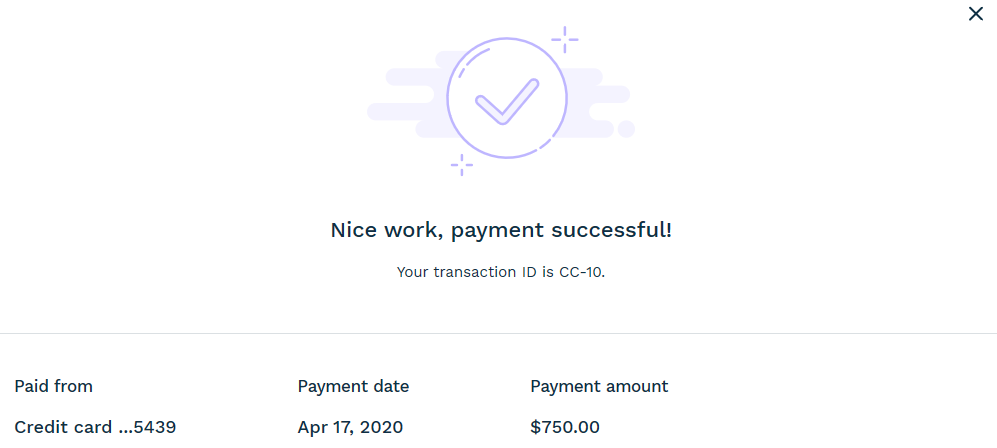
Task: Click the sparkle icon above the success circle
Action: (x=565, y=41)
